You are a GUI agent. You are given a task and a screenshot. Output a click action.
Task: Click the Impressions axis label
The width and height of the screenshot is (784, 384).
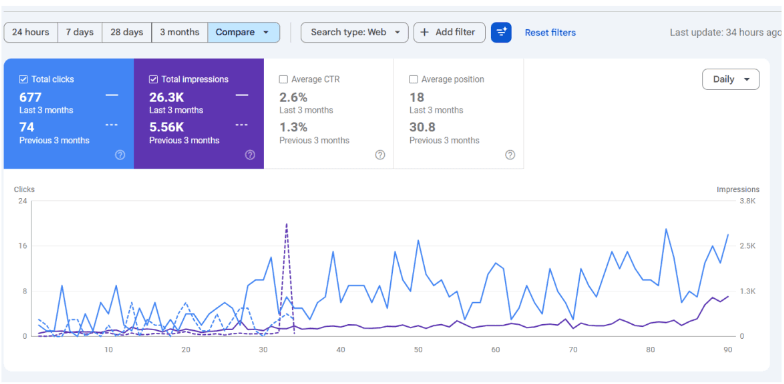(x=738, y=190)
